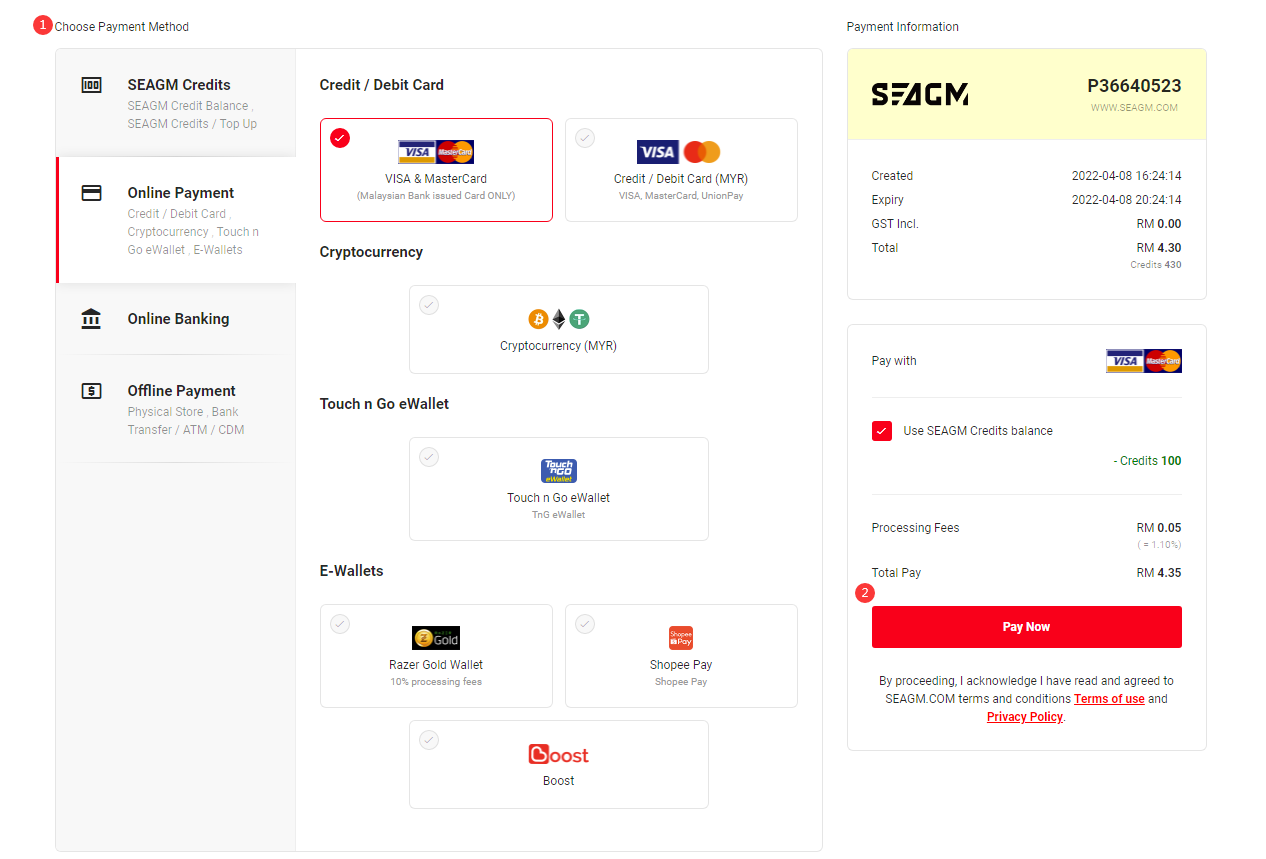This screenshot has height=859, width=1266.
Task: Click the Online Payment card icon
Action: click(91, 193)
